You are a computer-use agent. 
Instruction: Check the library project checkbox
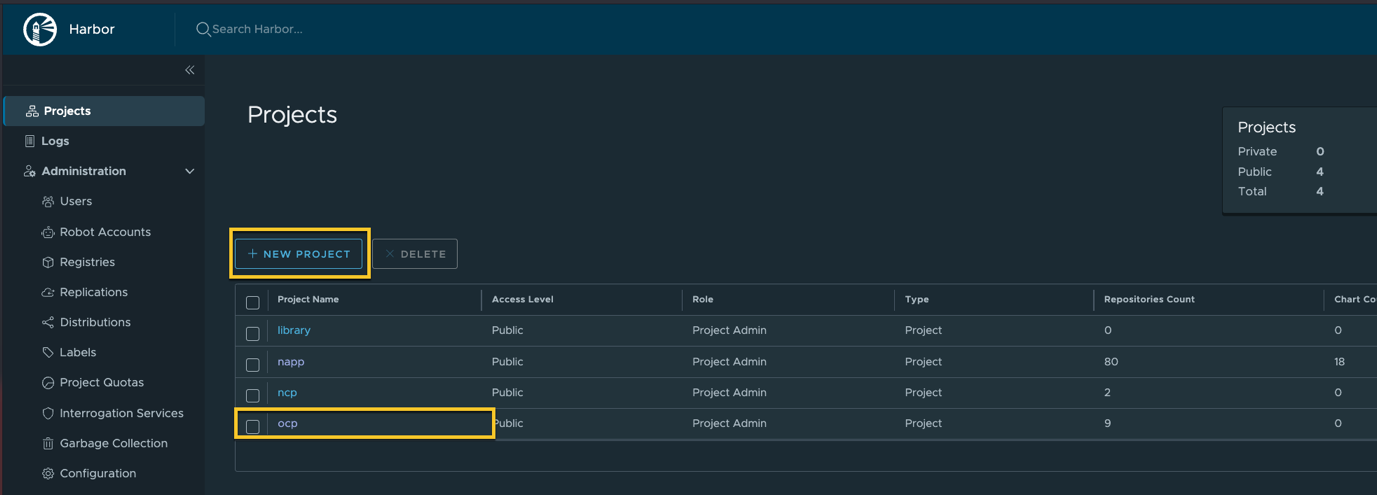tap(253, 333)
